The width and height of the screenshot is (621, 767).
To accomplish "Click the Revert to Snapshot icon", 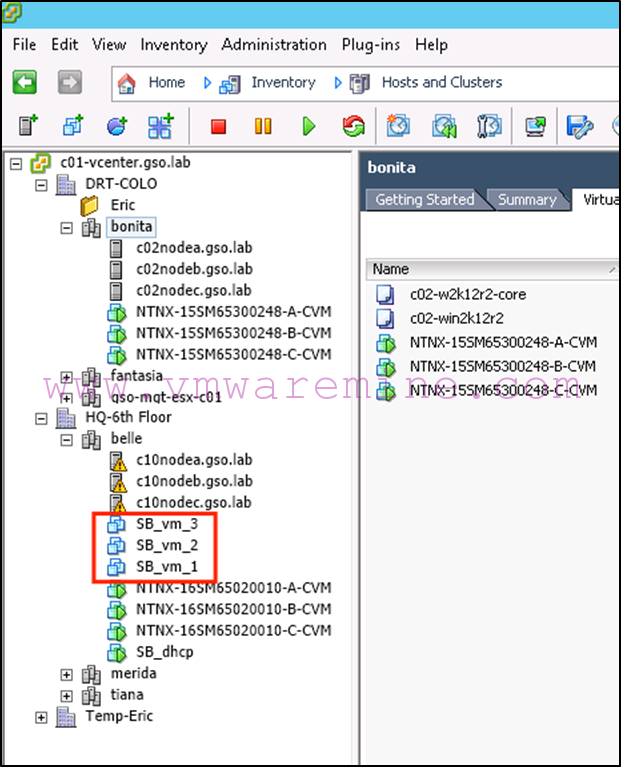I will tap(444, 126).
